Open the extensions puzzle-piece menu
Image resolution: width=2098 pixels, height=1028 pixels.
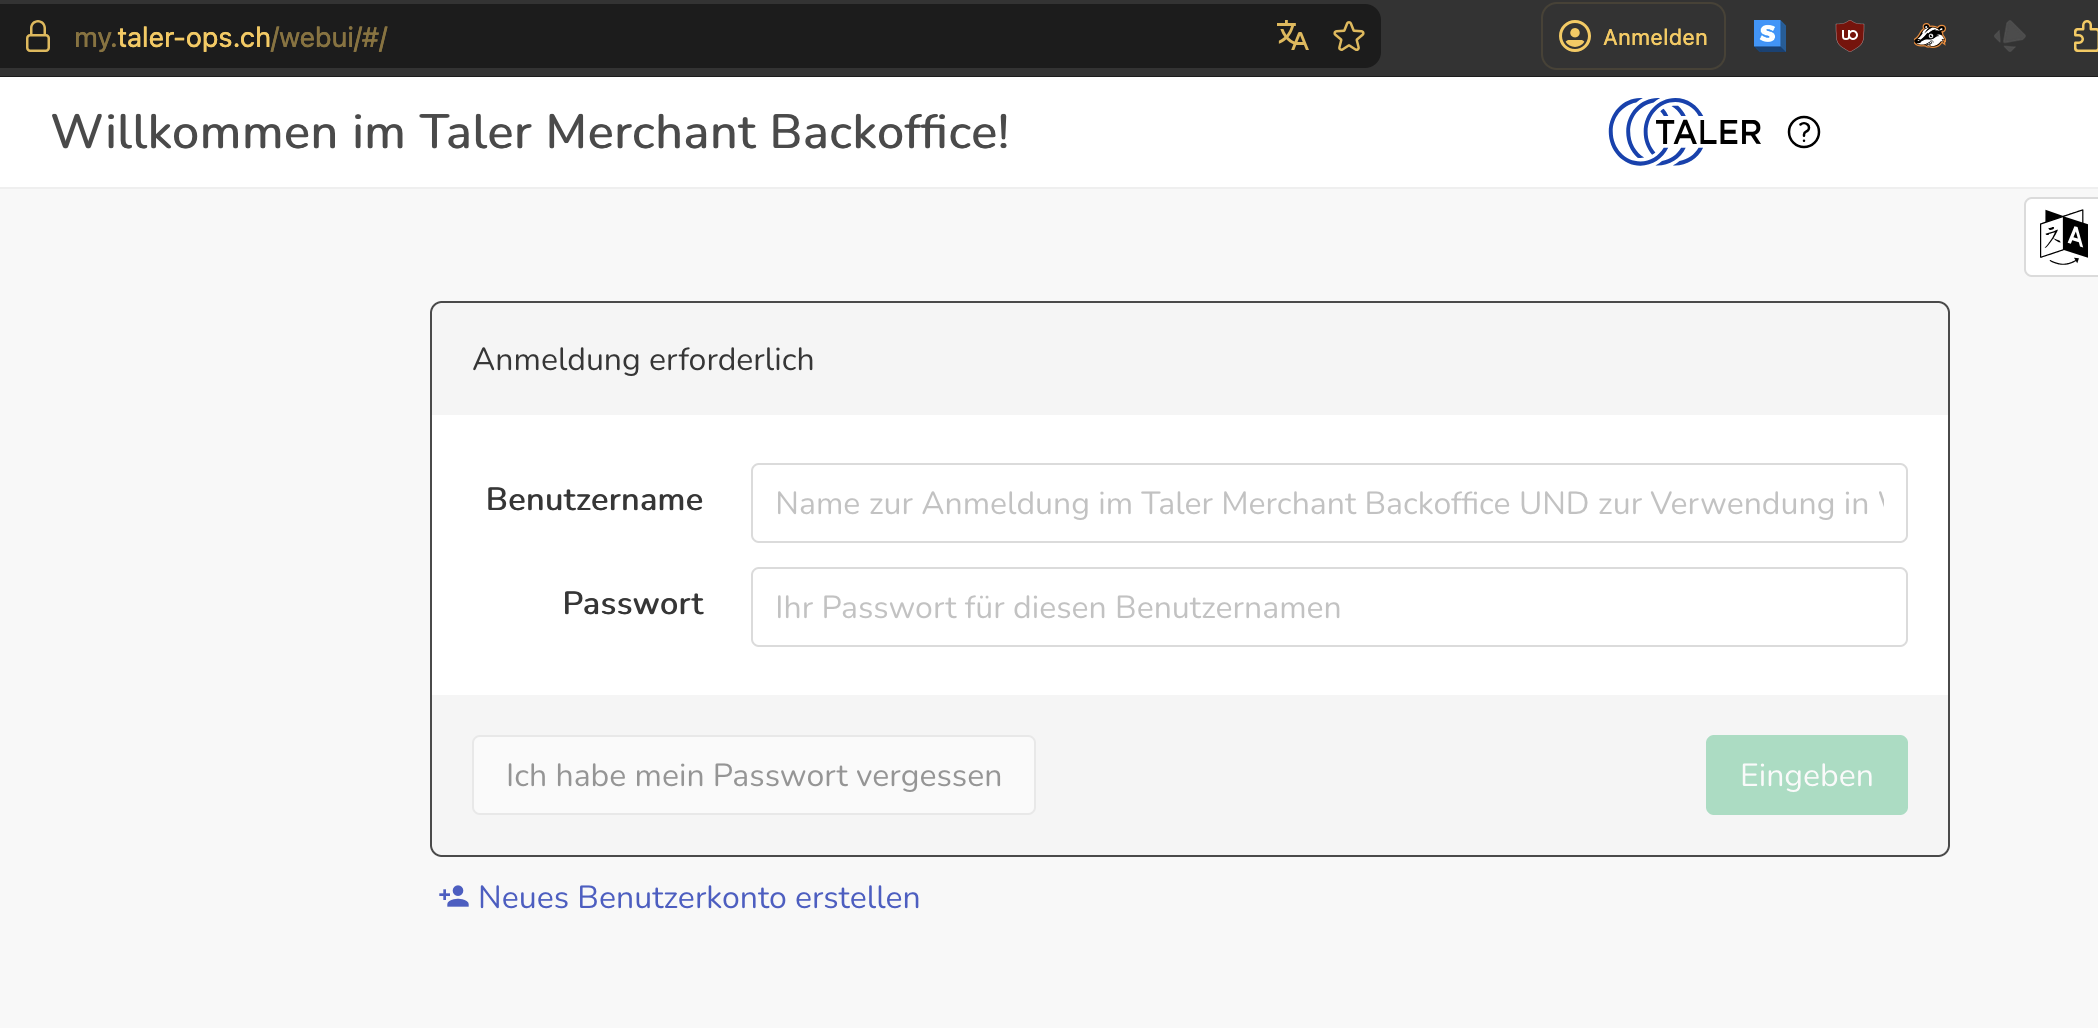[2084, 36]
